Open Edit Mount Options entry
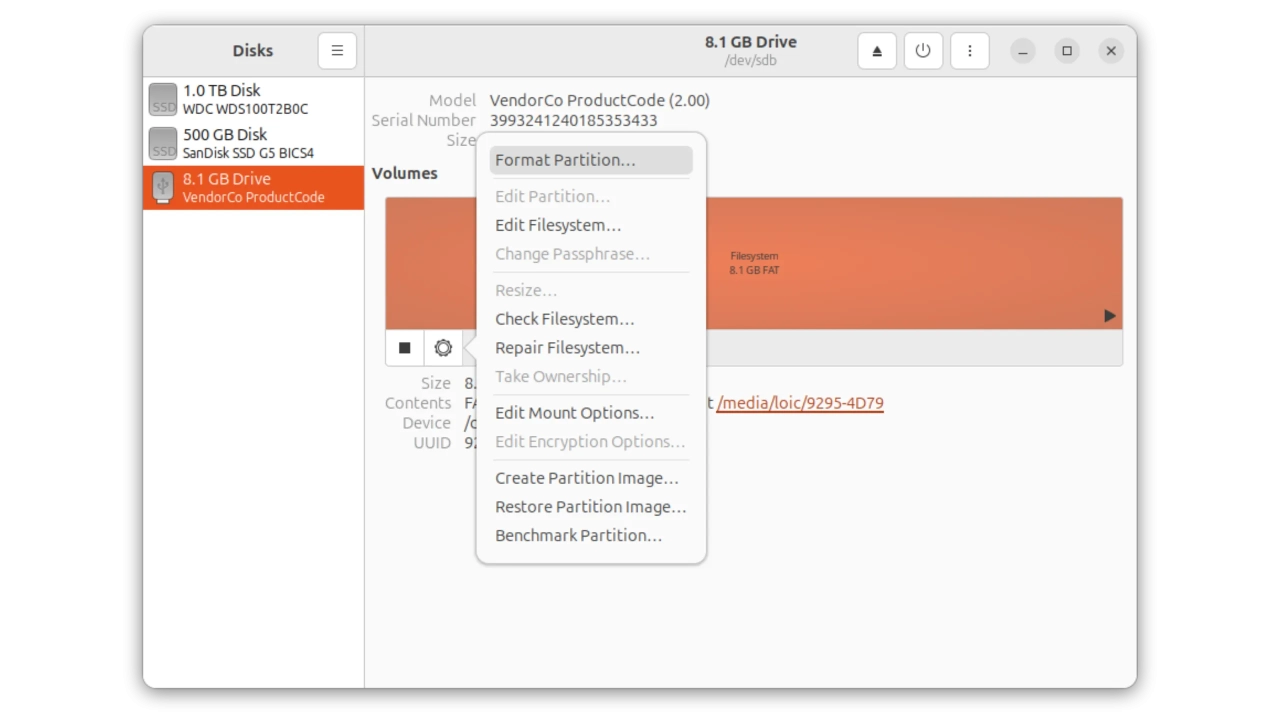The width and height of the screenshot is (1280, 720). (x=574, y=413)
